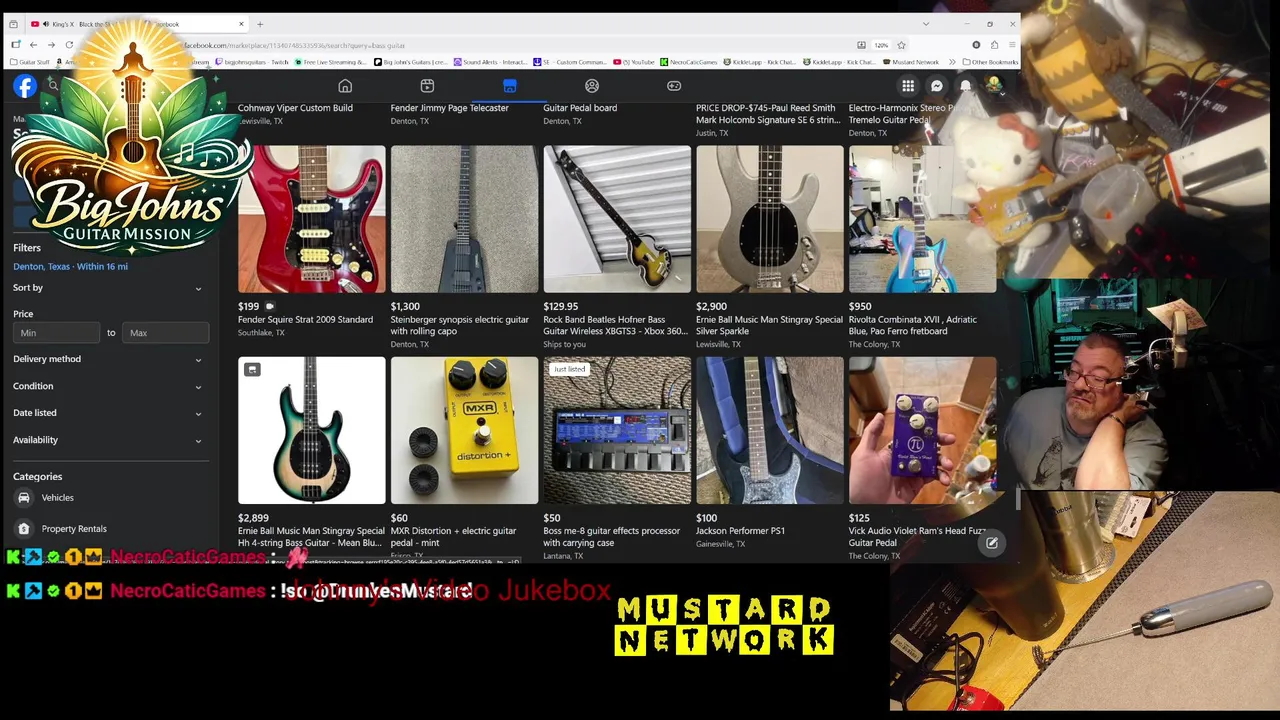Open the profile avatar account menu
This screenshot has height=720, width=1280.
click(x=994, y=86)
